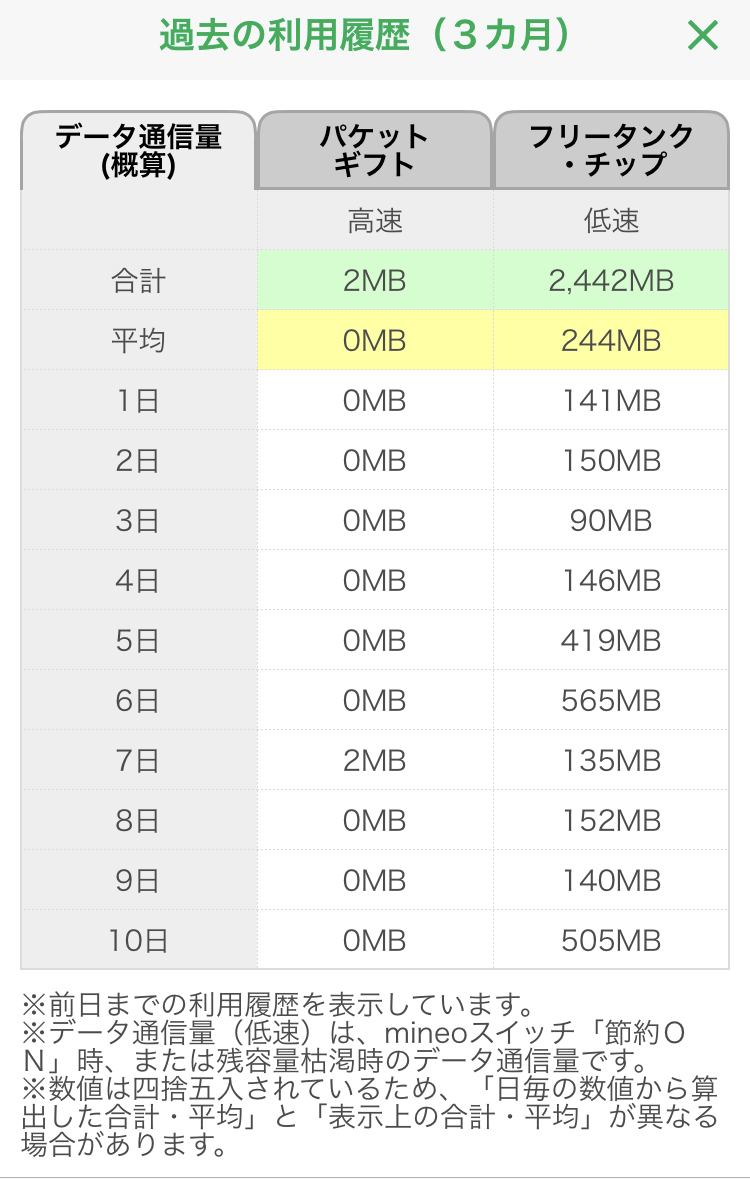Select the 2,442MB low-speed total cell
Image resolution: width=750 pixels, height=1179 pixels.
tap(611, 281)
